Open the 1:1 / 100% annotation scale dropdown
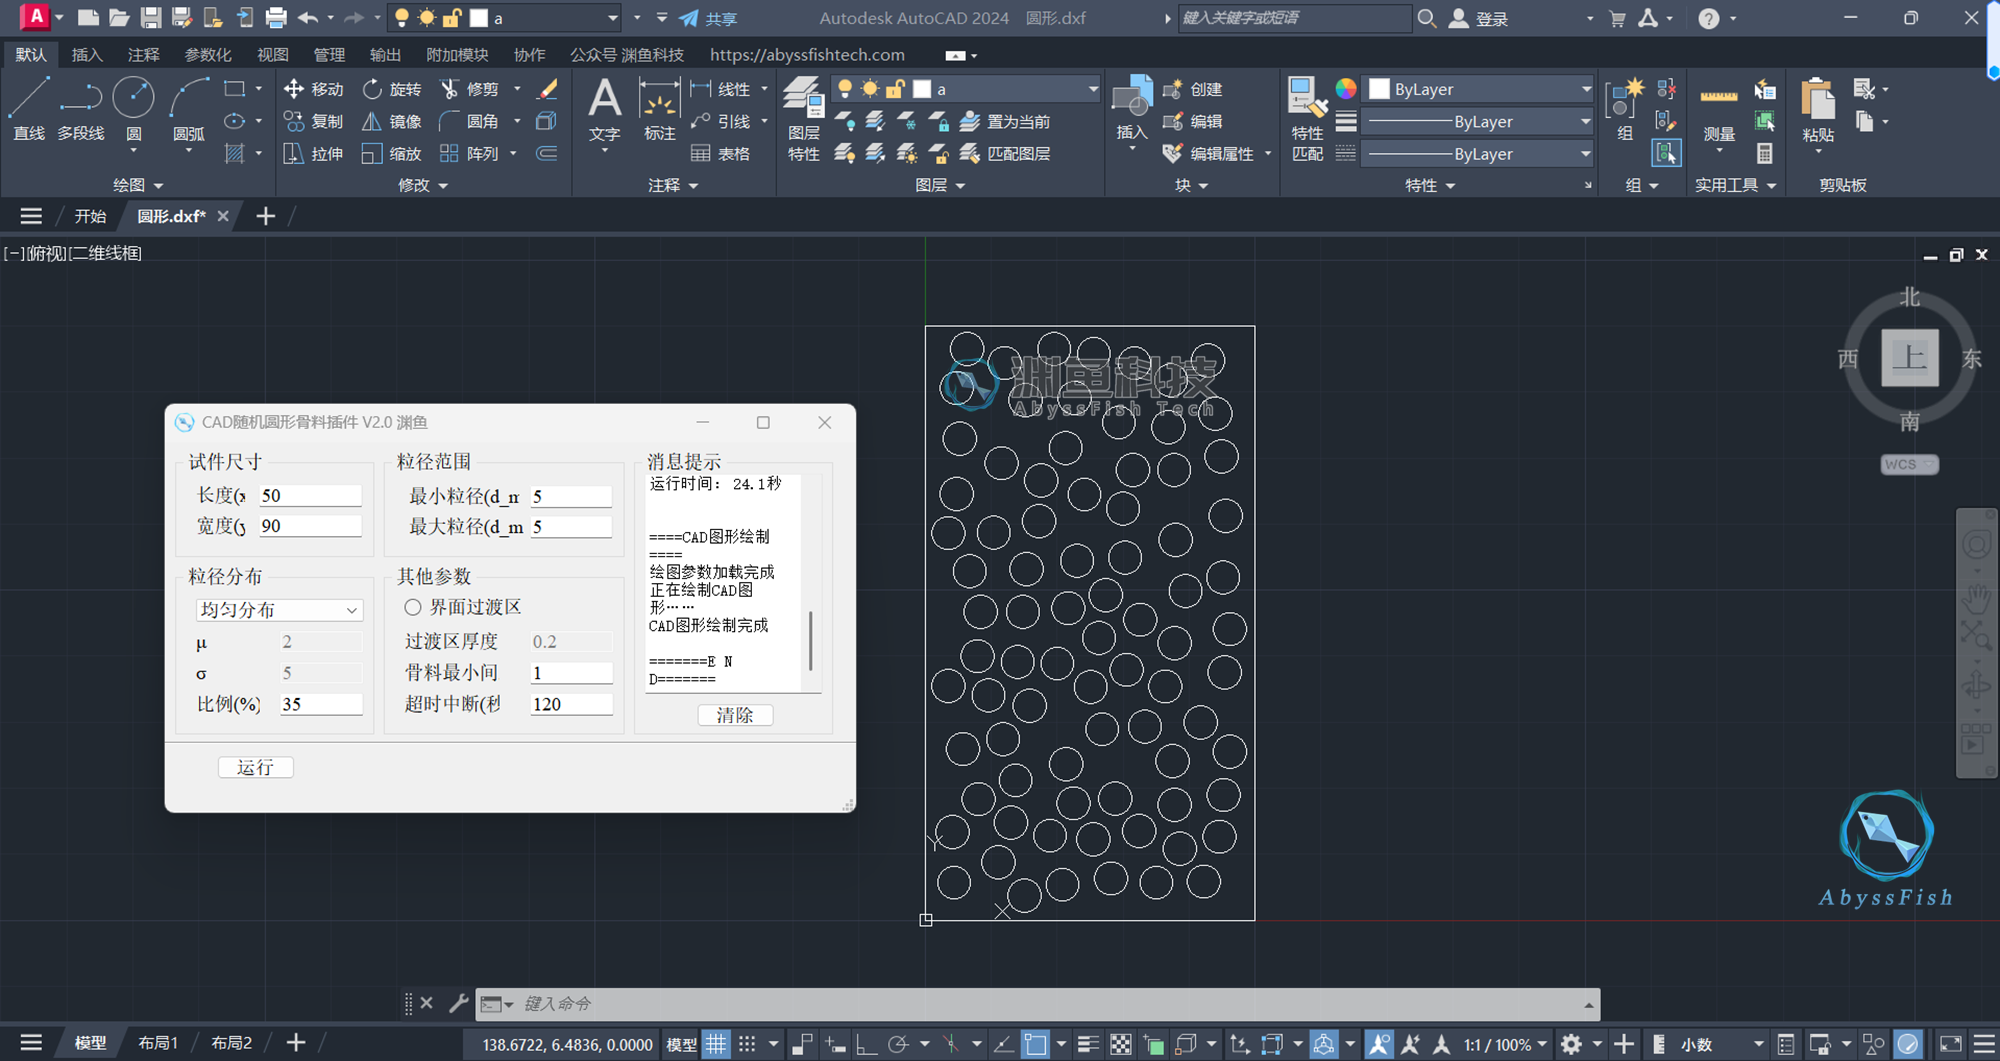This screenshot has width=2000, height=1061. coord(1505,1044)
